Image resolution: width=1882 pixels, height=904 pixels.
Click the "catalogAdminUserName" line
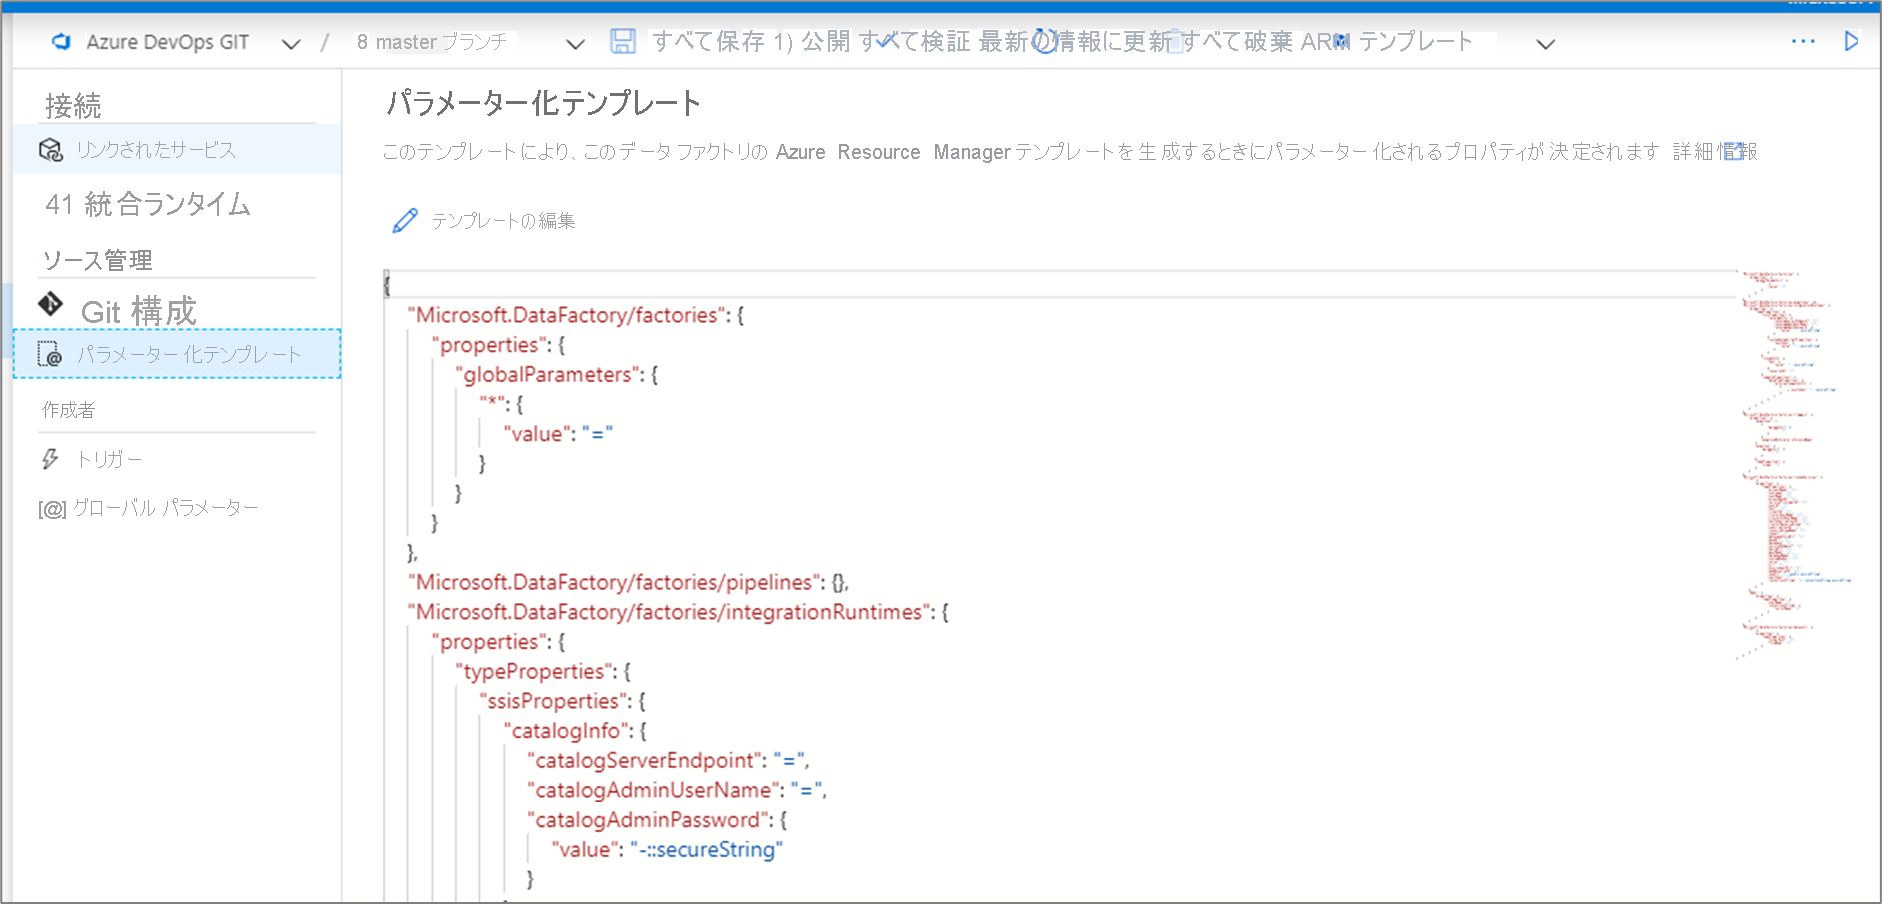677,790
